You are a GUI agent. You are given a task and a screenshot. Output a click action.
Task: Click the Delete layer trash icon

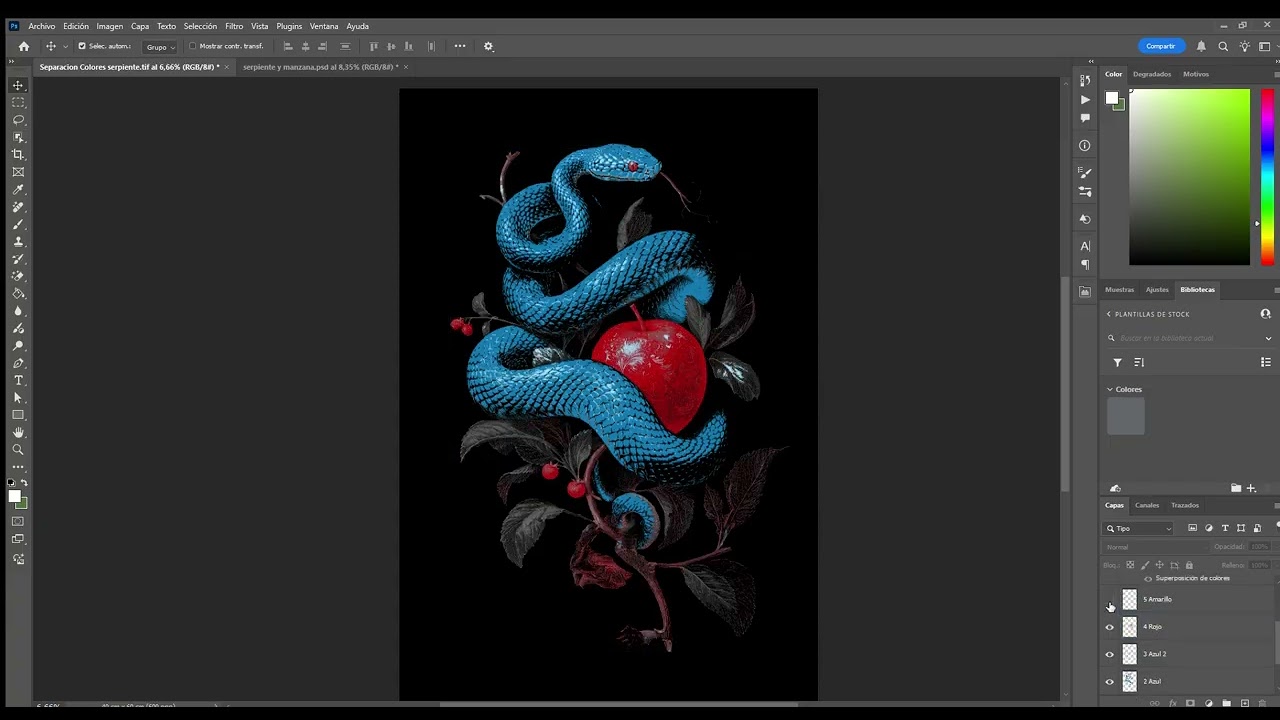(x=1263, y=704)
